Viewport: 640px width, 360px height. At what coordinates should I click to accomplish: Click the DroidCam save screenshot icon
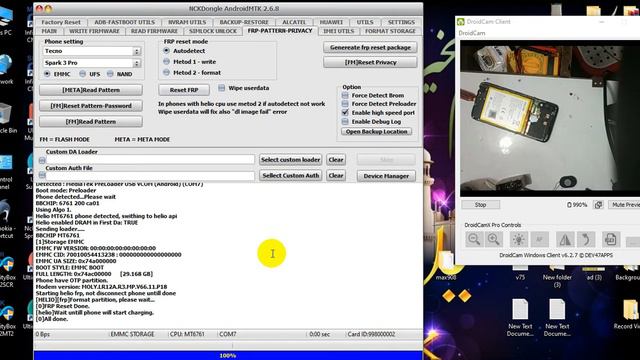(611, 239)
